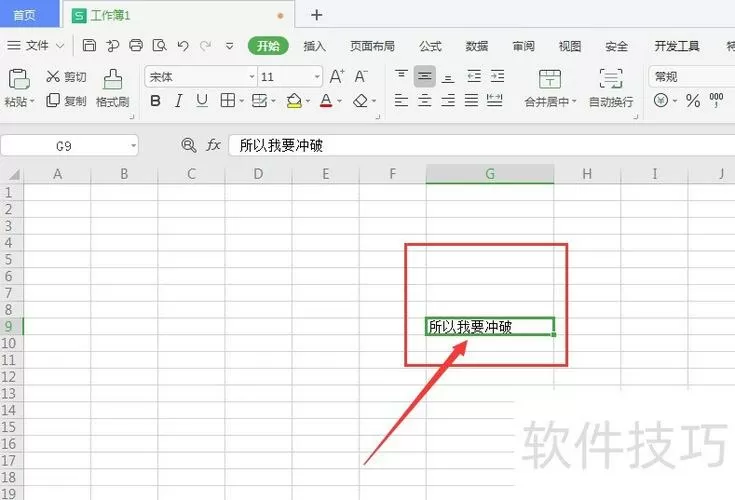Switch to Review (审阅) tab

tap(523, 46)
